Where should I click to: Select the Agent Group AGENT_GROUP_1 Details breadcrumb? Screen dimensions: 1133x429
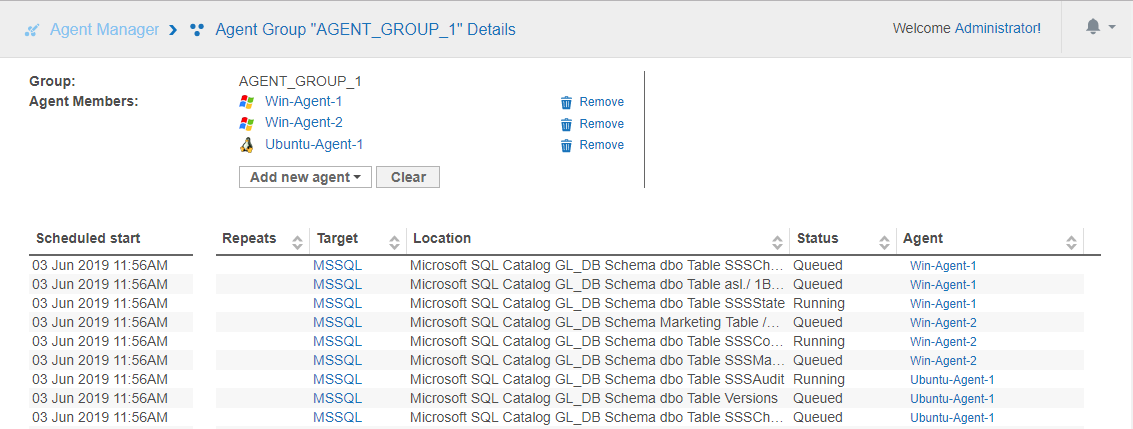[365, 30]
